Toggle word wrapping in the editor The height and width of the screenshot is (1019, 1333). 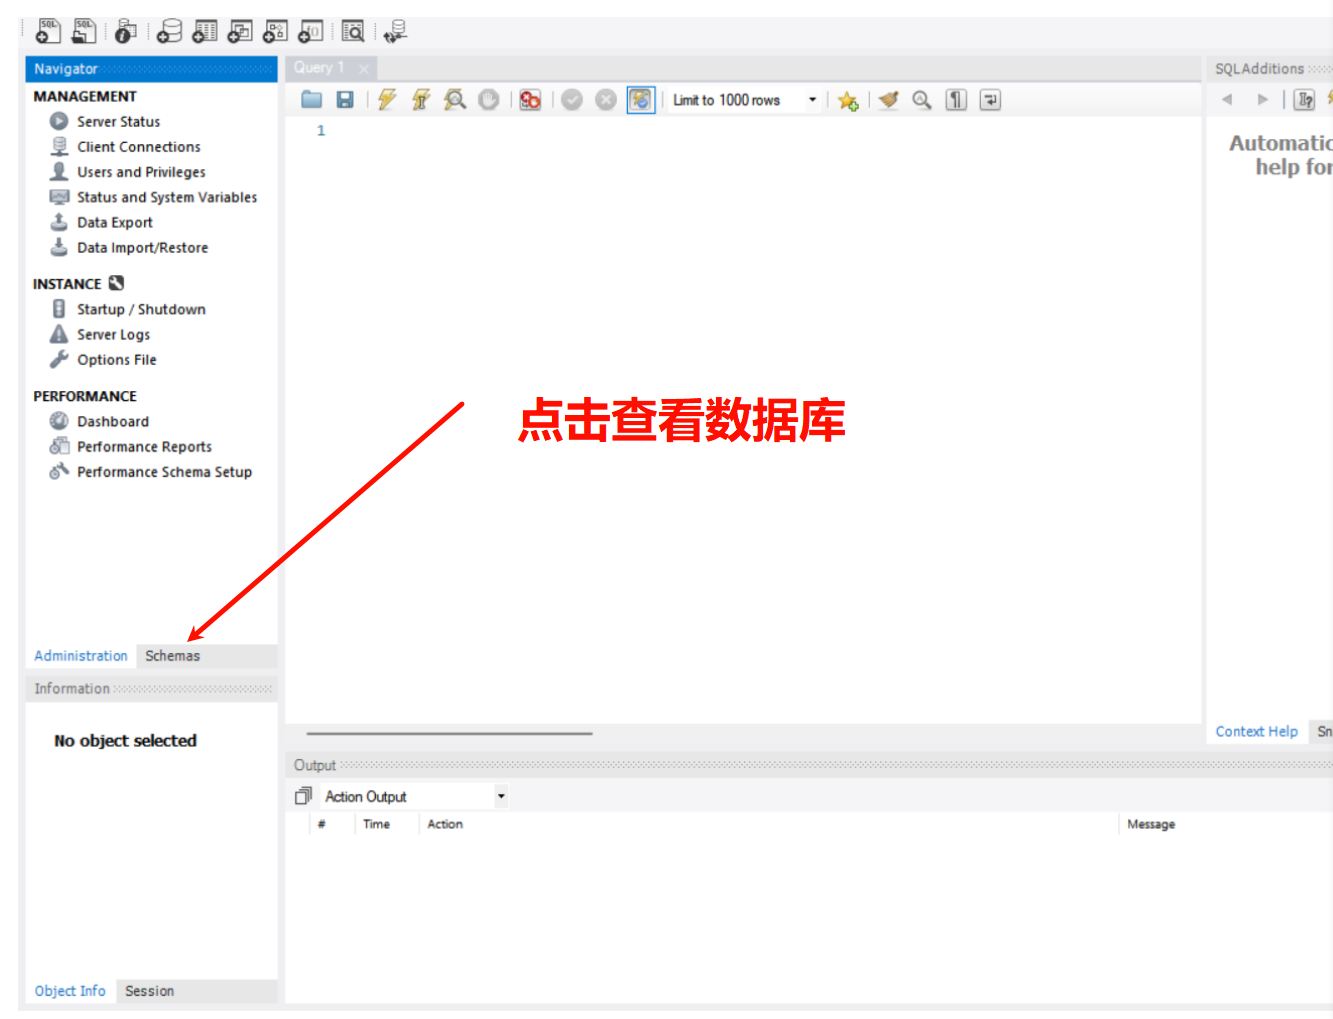click(x=990, y=100)
